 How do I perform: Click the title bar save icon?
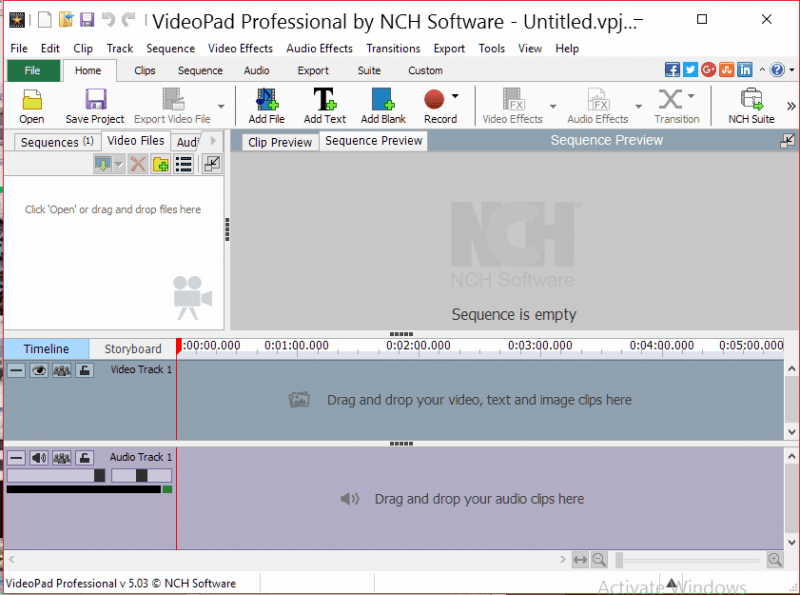tap(87, 20)
